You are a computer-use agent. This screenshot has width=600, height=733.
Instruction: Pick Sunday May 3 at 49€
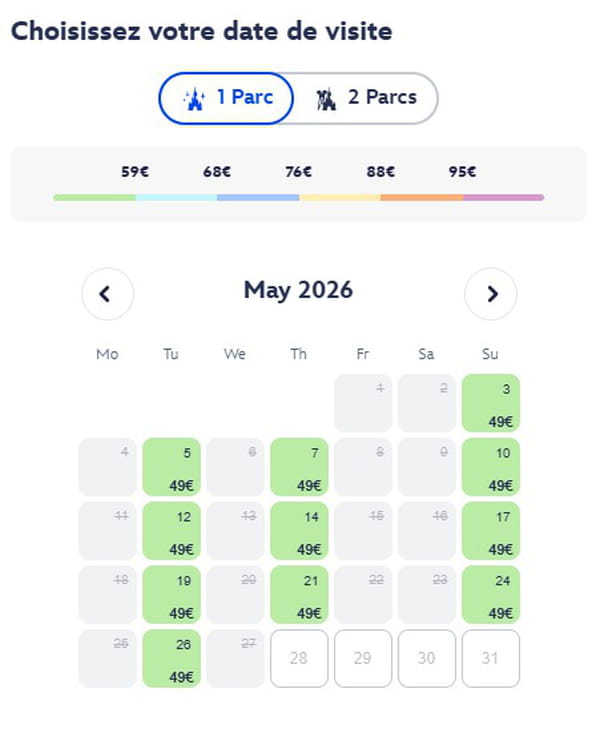(491, 403)
